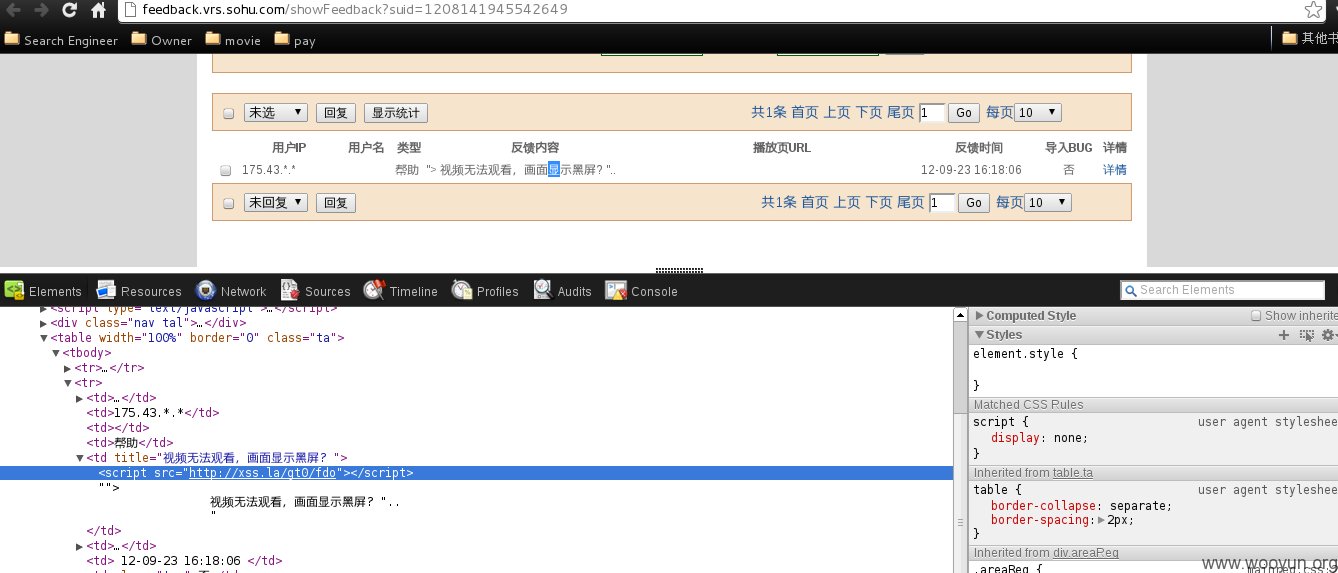Tick the checkbox for row 175.43.*.*
1338x573 pixels.
[225, 170]
